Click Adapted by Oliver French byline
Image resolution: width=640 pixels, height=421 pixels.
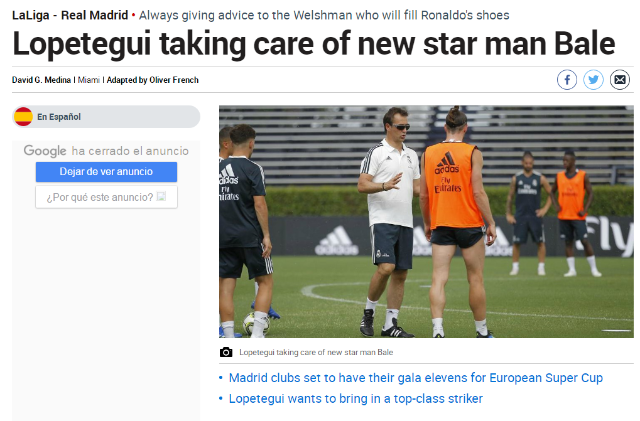(153, 80)
